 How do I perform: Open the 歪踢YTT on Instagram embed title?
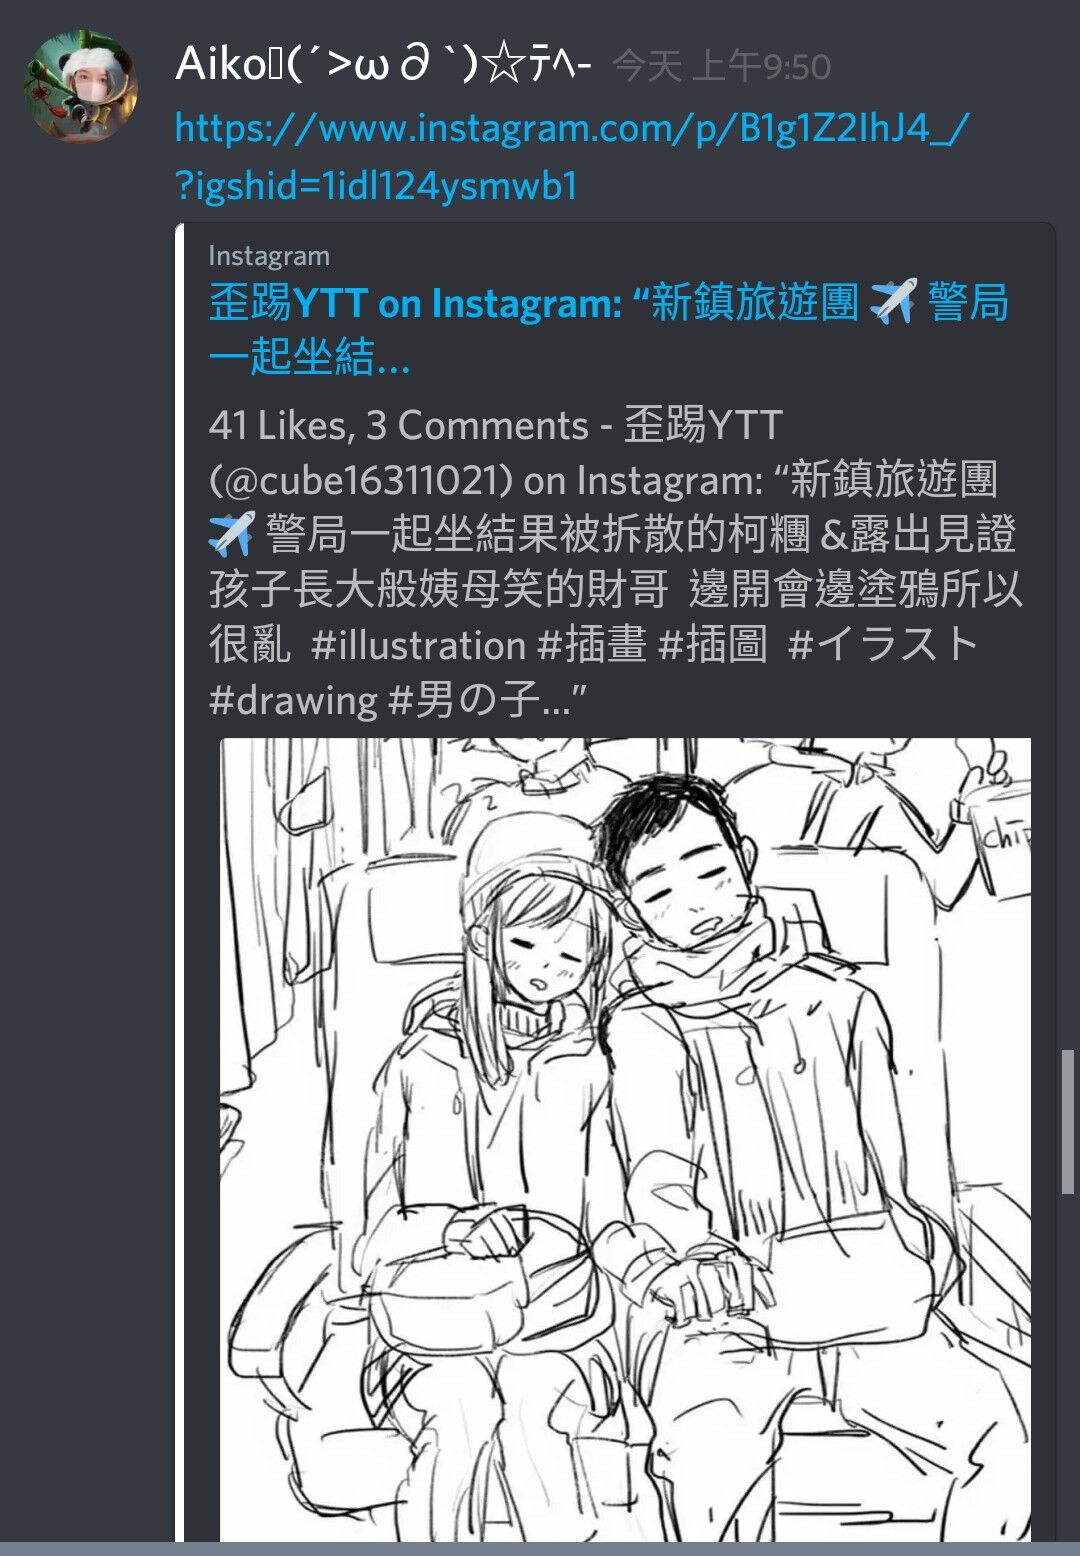[x=608, y=328]
